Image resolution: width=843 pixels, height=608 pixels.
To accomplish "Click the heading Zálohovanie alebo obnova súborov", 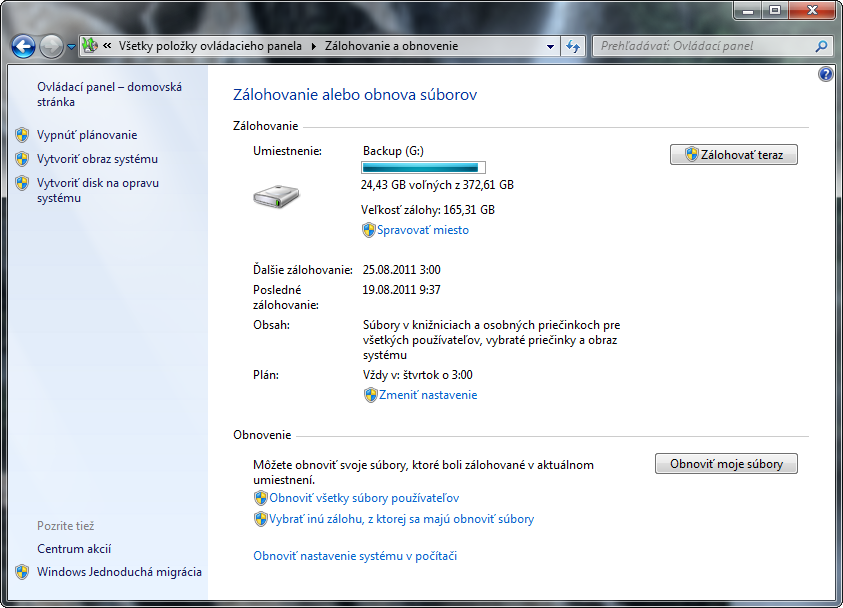I will (355, 95).
